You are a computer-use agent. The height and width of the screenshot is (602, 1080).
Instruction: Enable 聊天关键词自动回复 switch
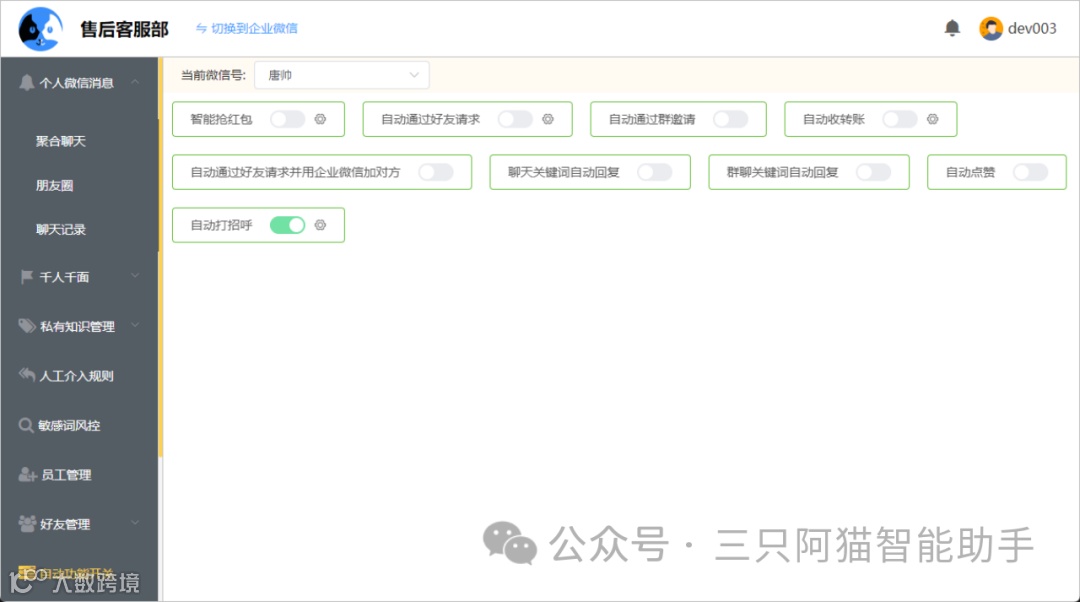click(x=654, y=172)
